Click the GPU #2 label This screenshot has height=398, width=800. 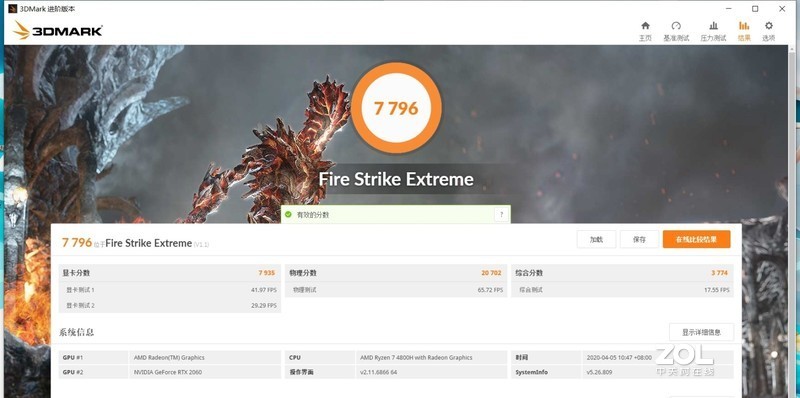tap(72, 372)
